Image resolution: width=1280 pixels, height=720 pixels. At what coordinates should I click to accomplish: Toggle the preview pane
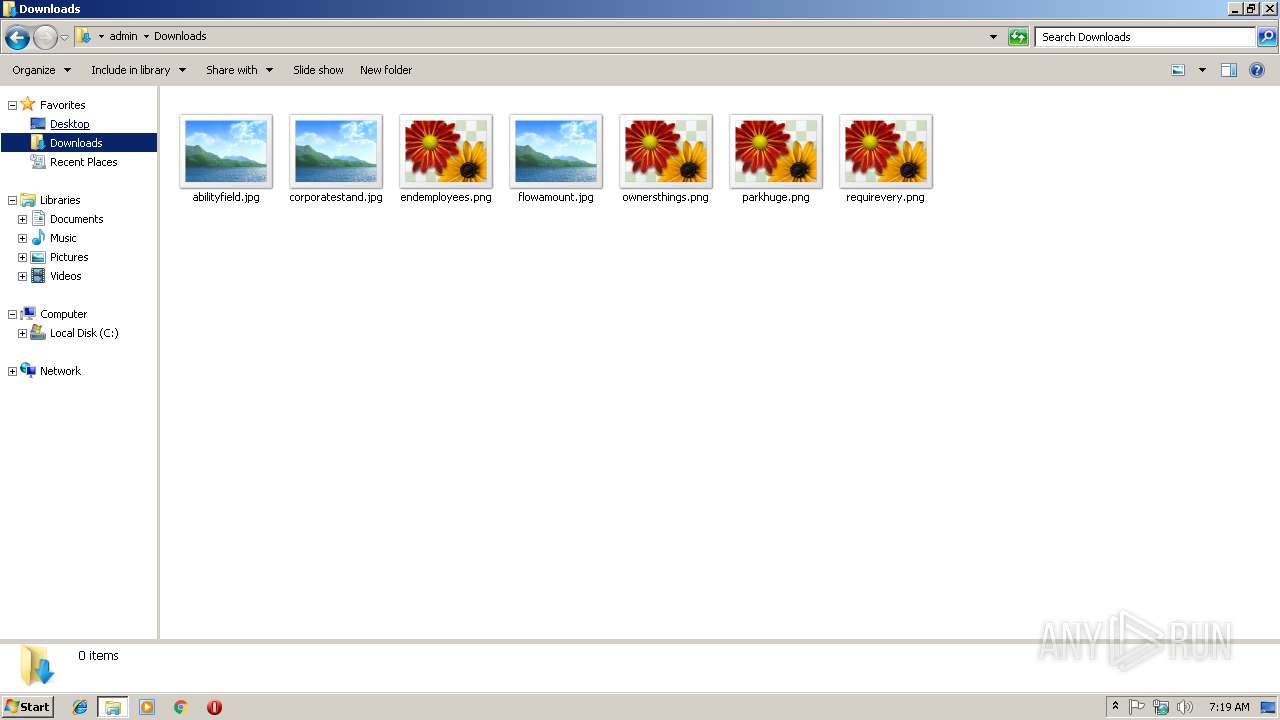click(1229, 70)
